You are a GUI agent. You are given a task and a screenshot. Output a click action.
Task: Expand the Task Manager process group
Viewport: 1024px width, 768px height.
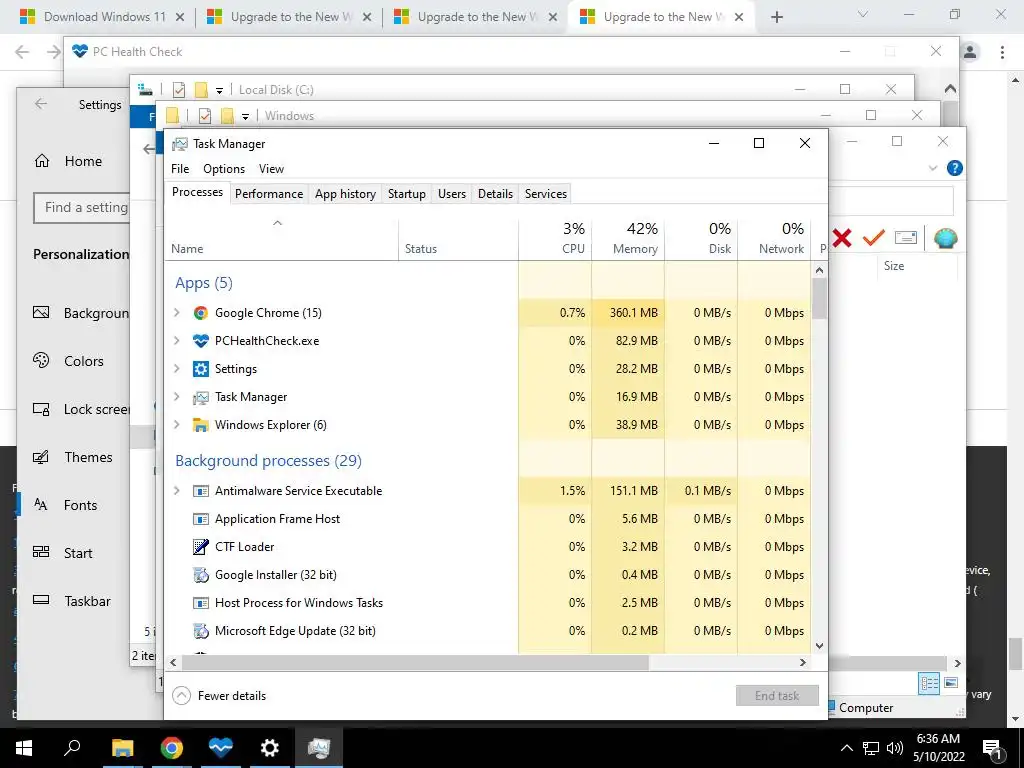[176, 397]
